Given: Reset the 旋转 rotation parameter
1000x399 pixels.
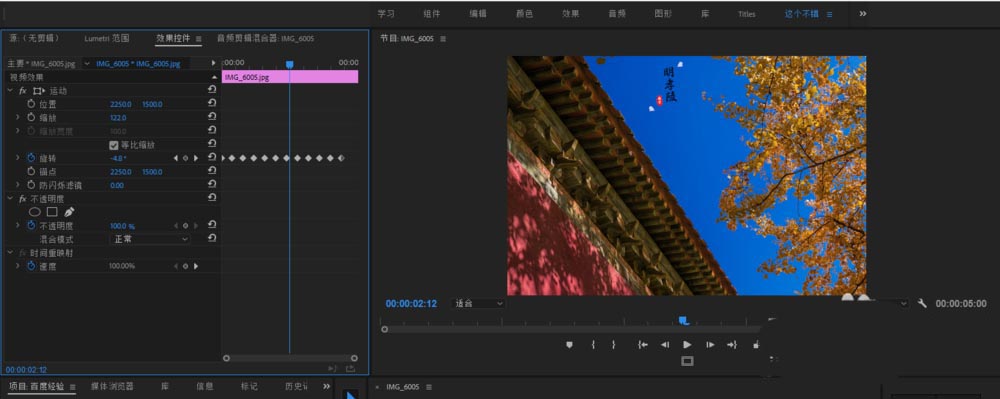Looking at the screenshot, I should [212, 157].
